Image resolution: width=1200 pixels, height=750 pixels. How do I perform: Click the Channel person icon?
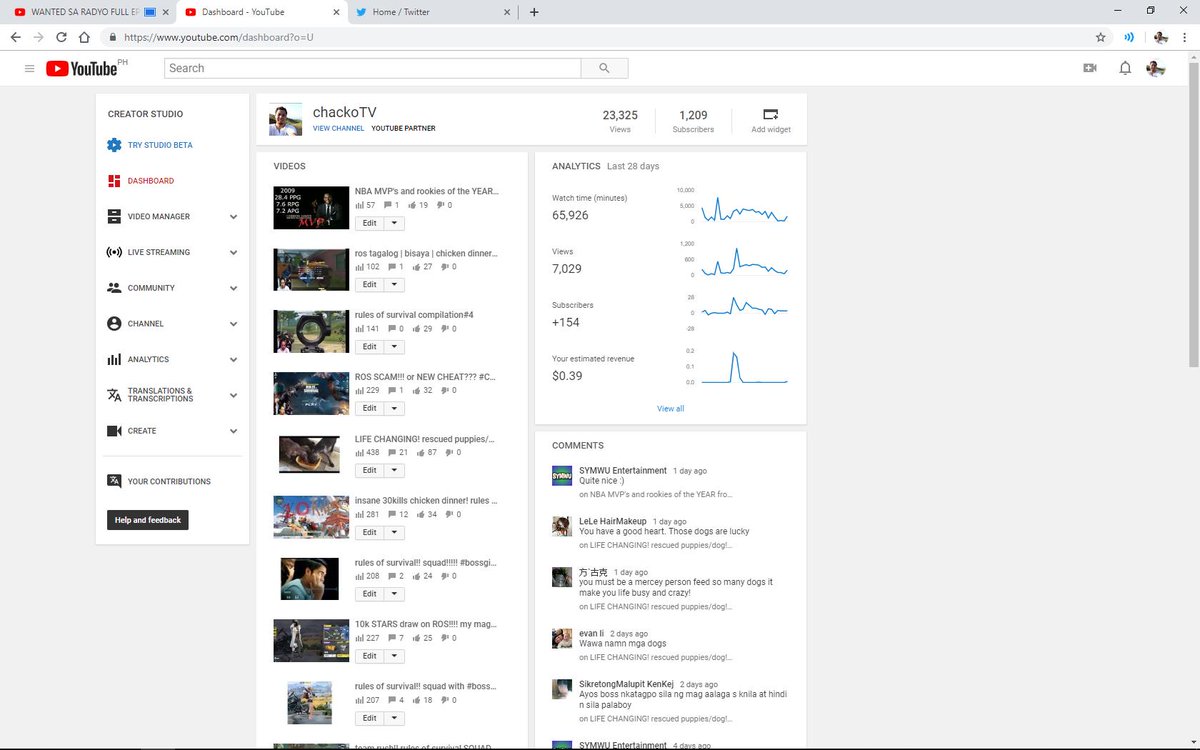pyautogui.click(x=114, y=324)
